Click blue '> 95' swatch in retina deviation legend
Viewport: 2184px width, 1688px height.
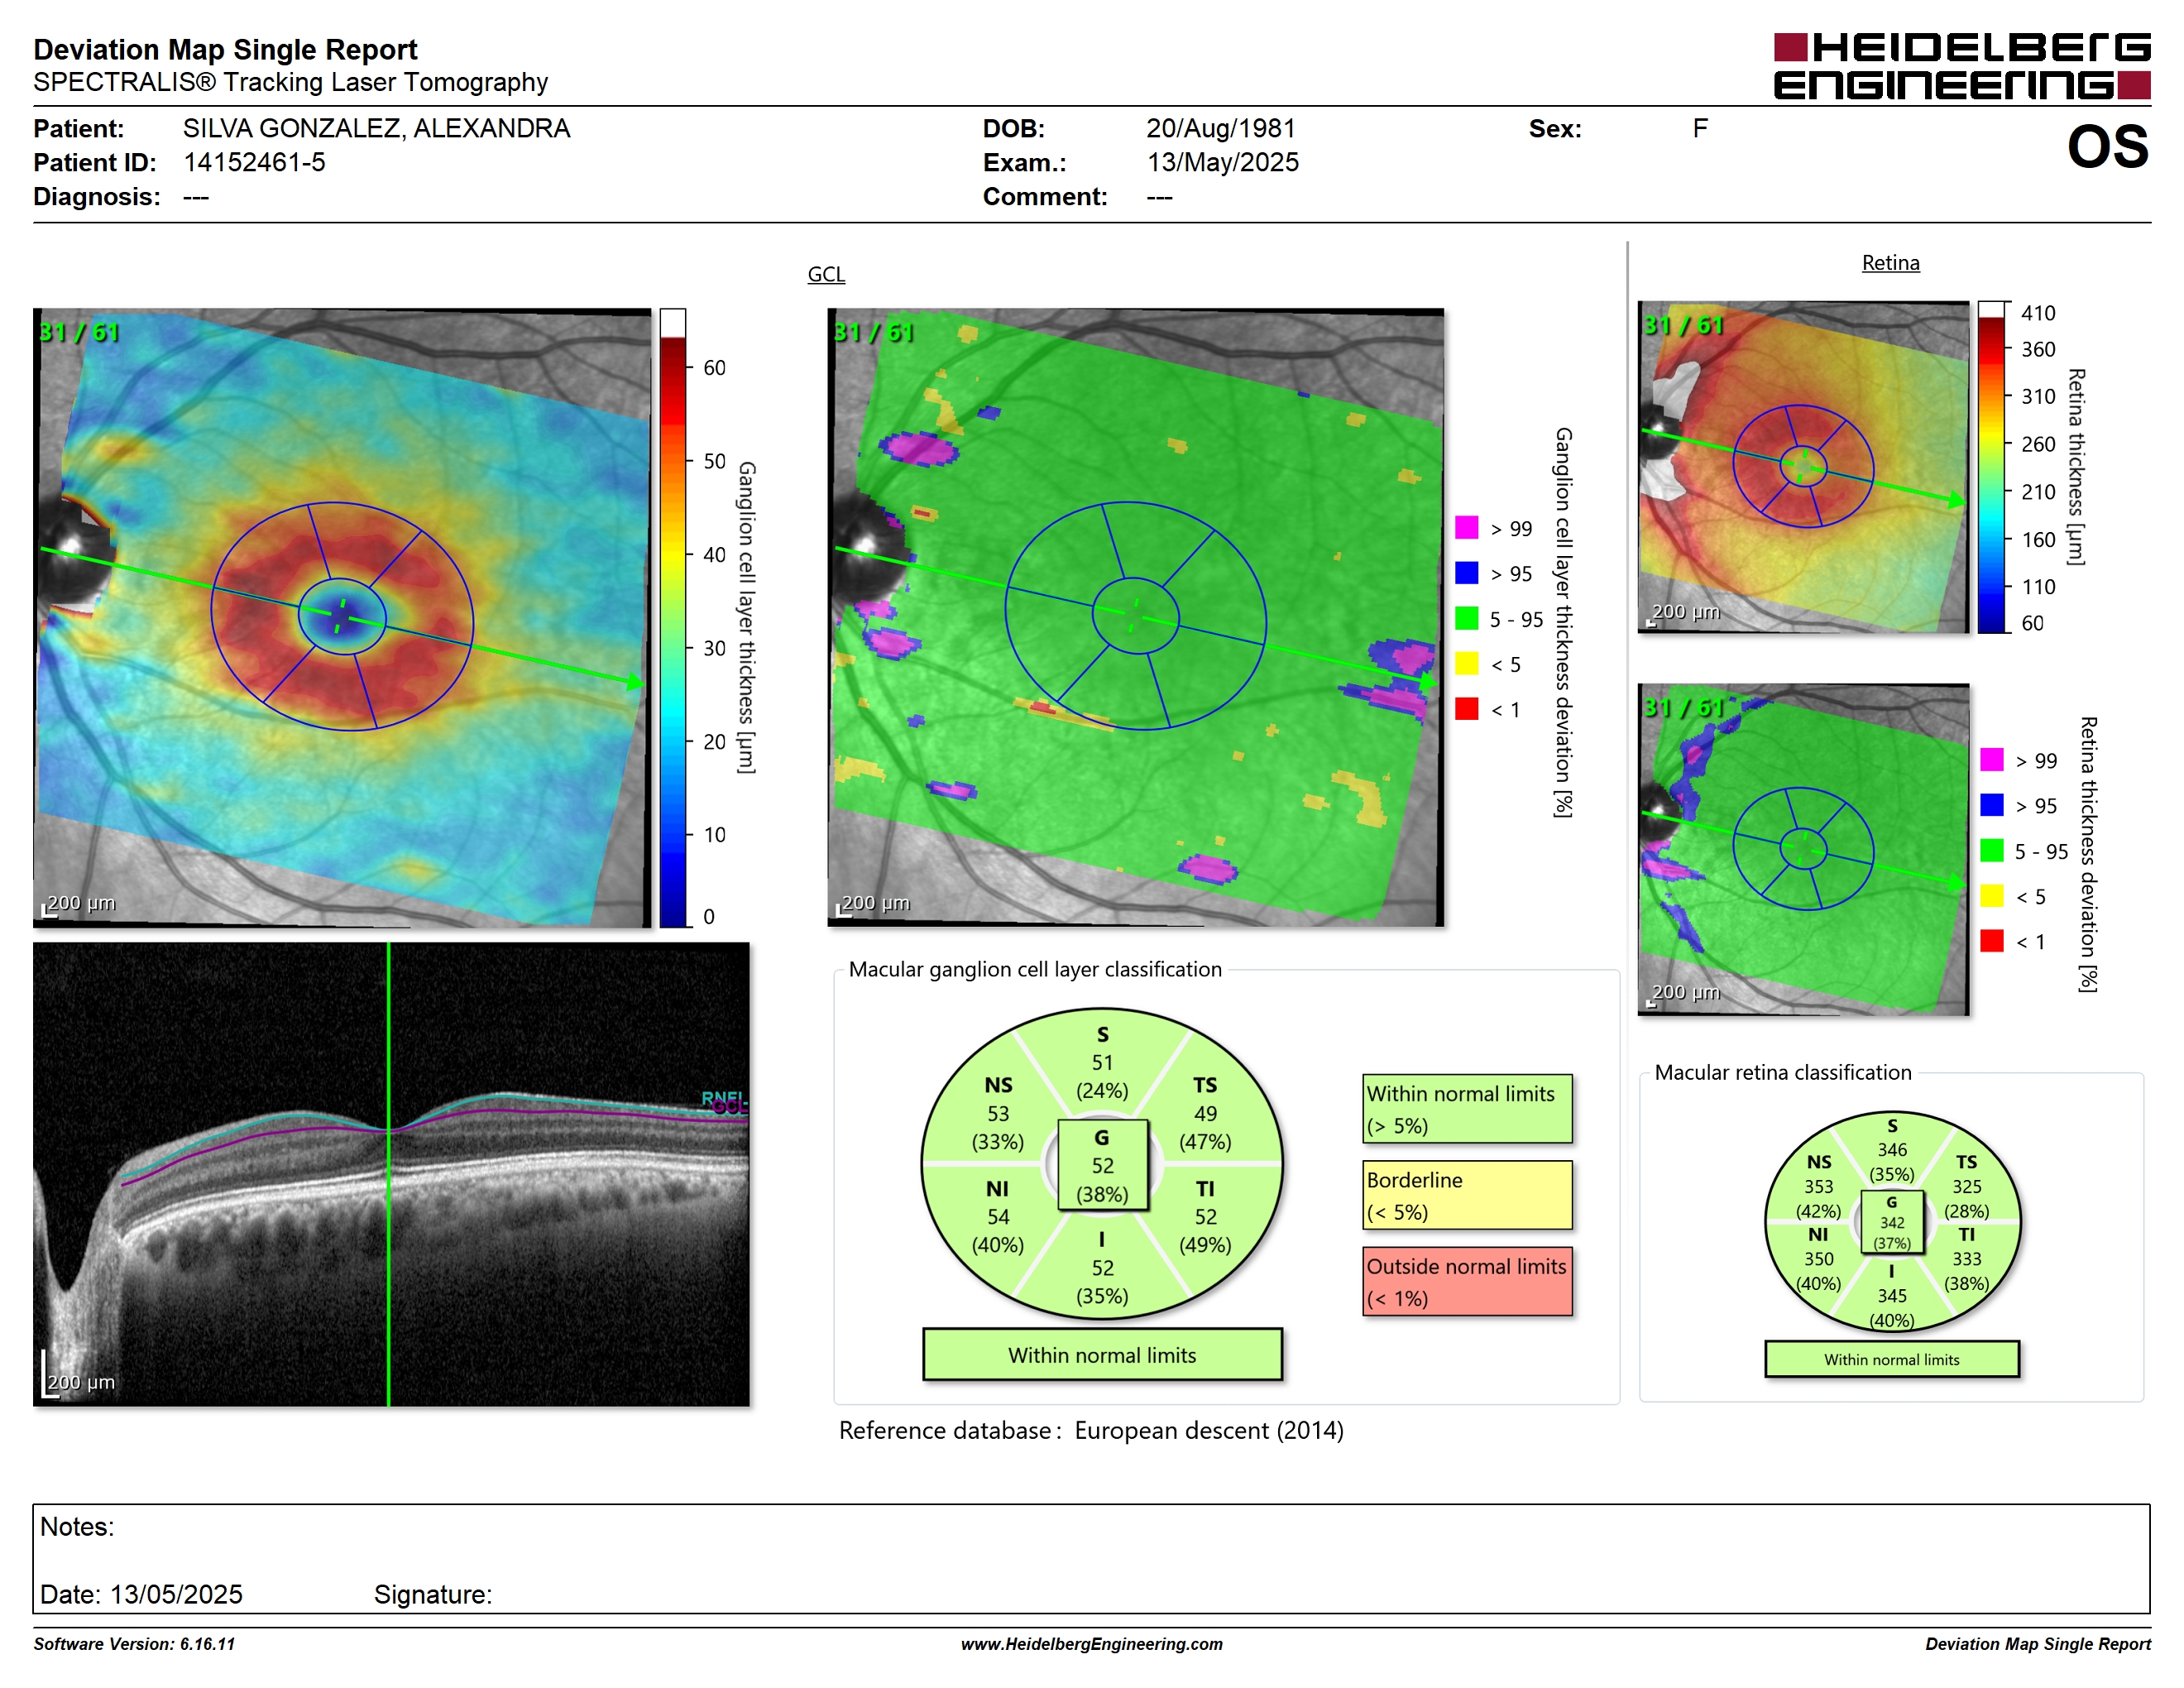(x=1991, y=804)
